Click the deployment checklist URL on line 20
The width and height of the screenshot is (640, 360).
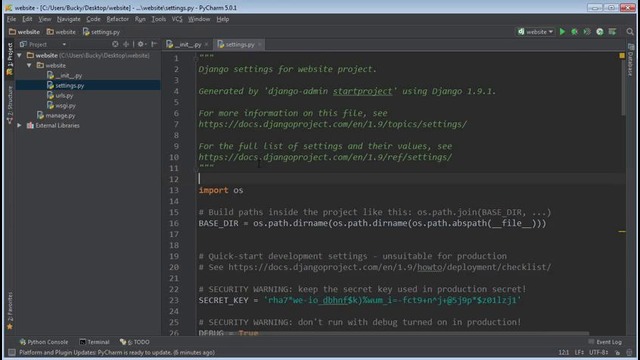390,267
